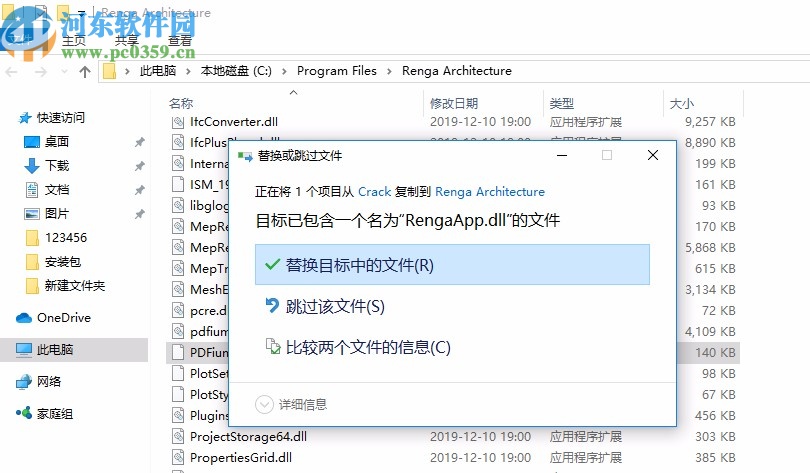Click Renga Architecture breadcrumb segment
The width and height of the screenshot is (810, 473).
(457, 71)
